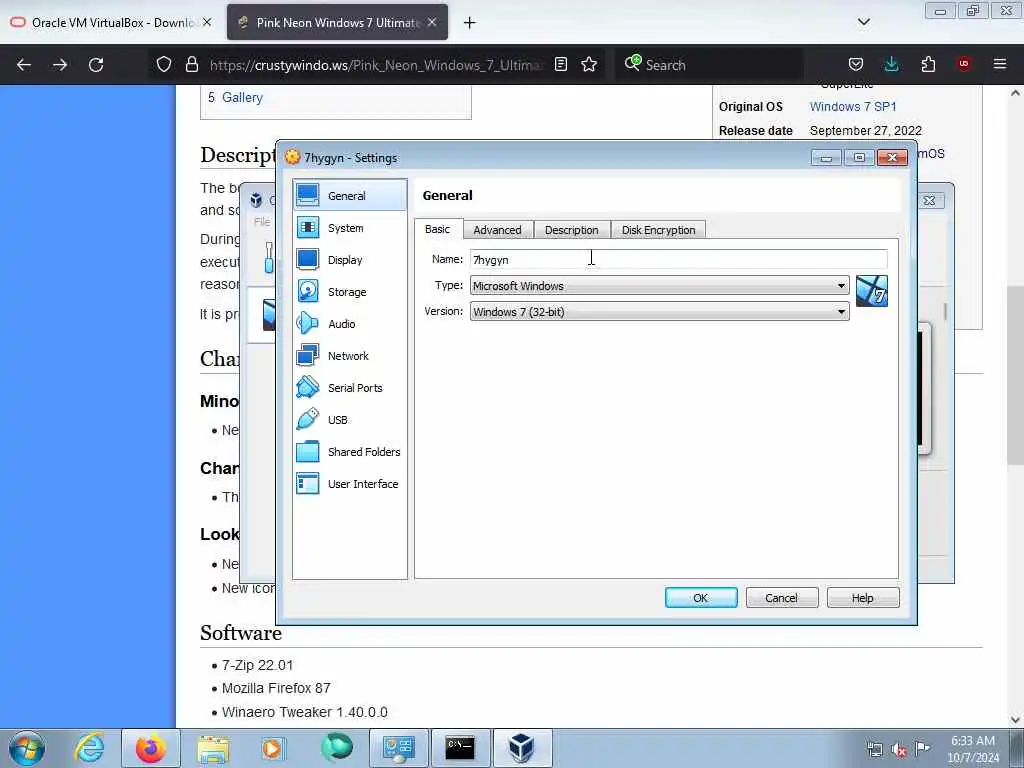The height and width of the screenshot is (768, 1024).
Task: Confirm settings with OK
Action: [701, 598]
